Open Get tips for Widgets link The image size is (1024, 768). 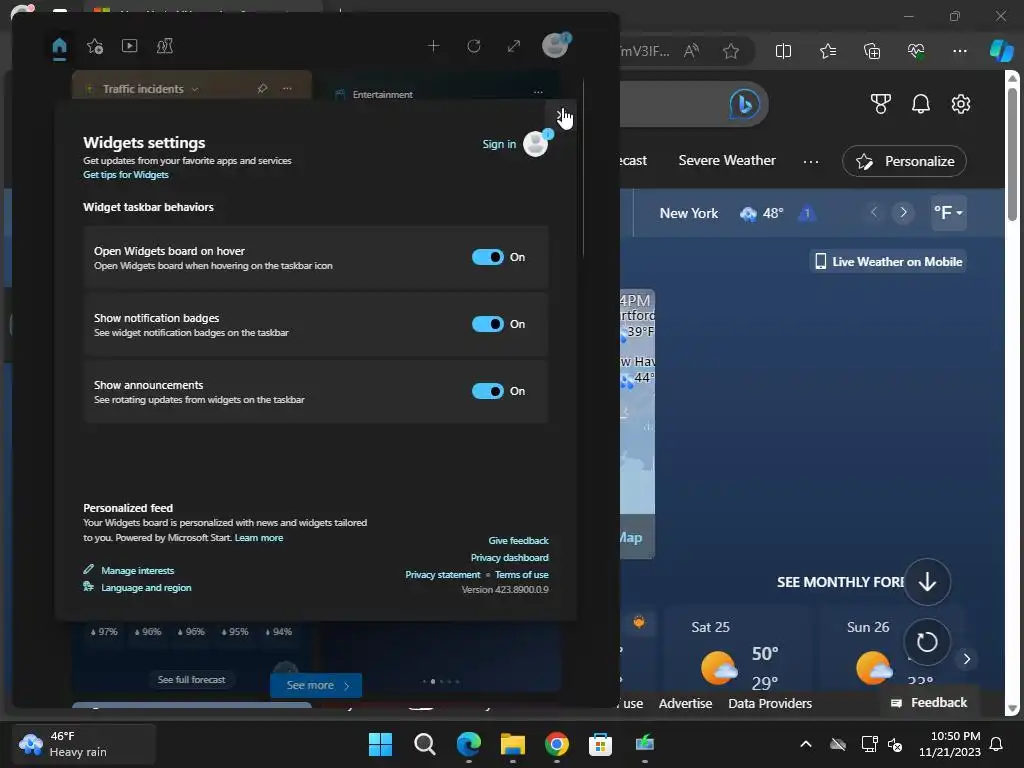tap(125, 174)
